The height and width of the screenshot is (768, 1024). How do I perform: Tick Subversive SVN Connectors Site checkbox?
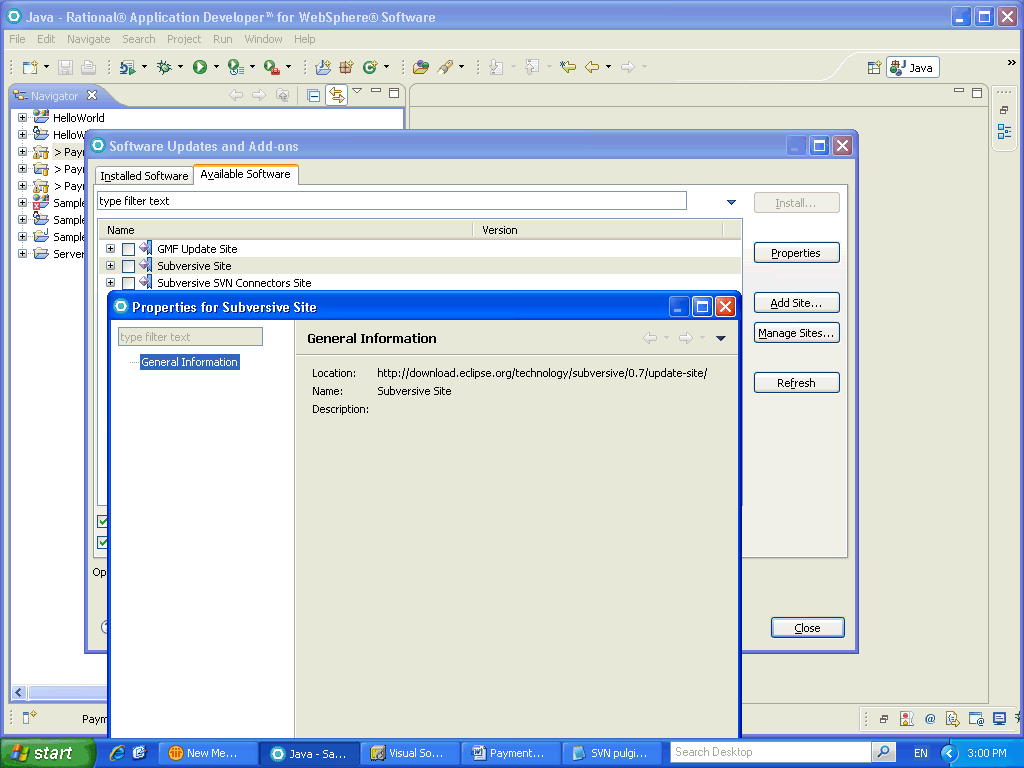pyautogui.click(x=129, y=283)
